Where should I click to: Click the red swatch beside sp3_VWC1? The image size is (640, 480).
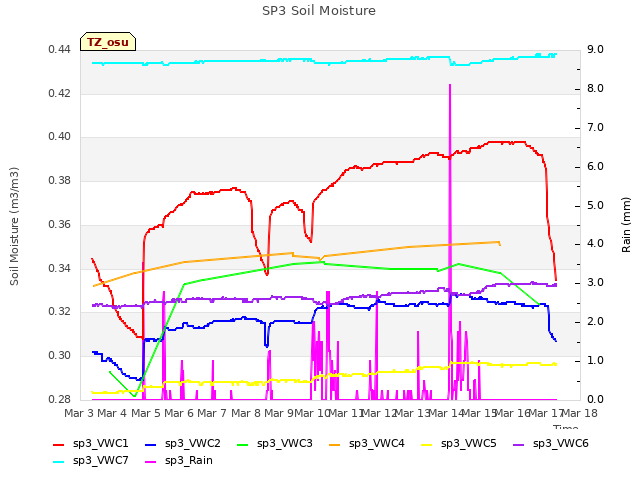point(59,444)
